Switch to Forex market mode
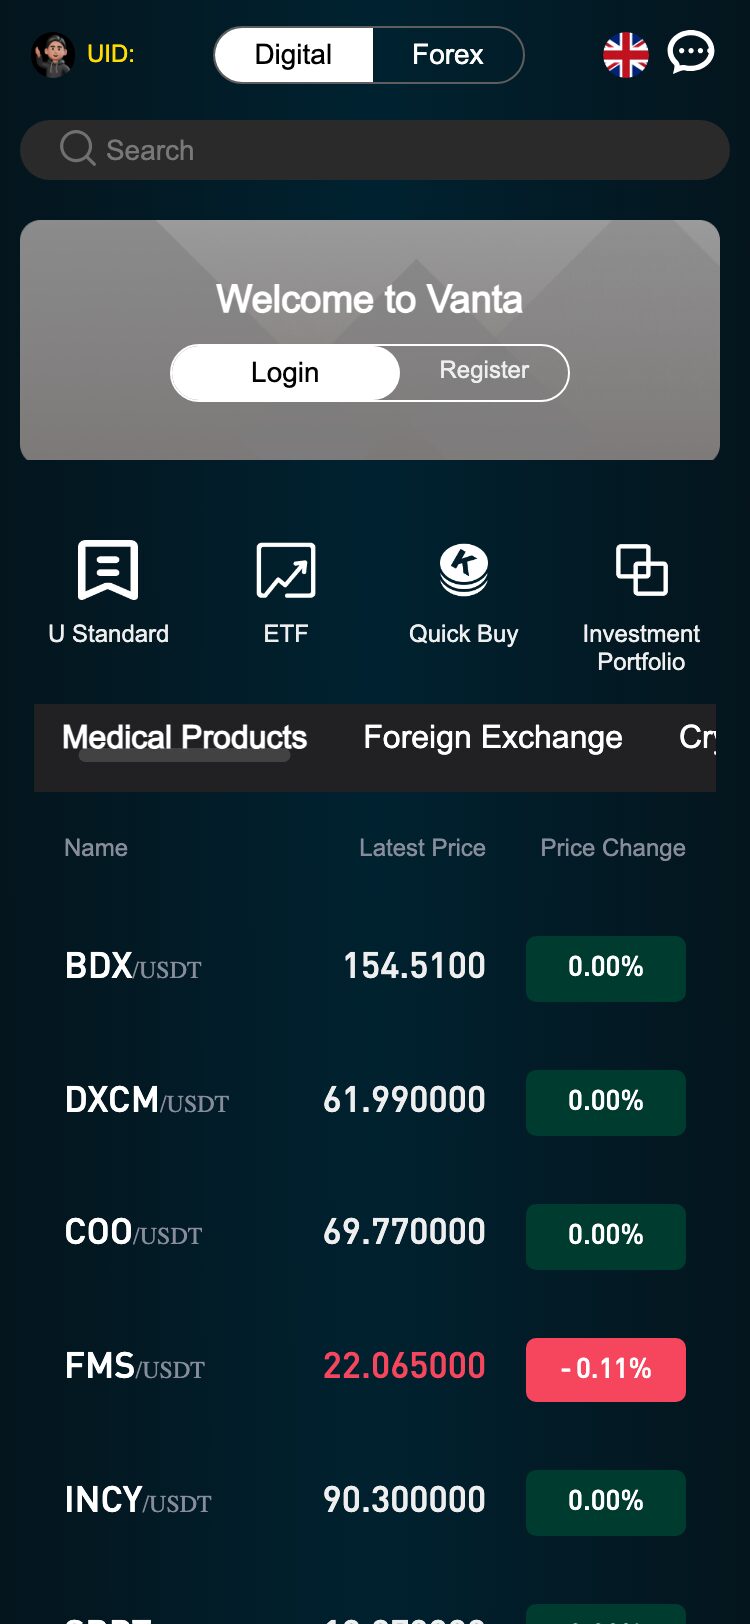 (448, 55)
